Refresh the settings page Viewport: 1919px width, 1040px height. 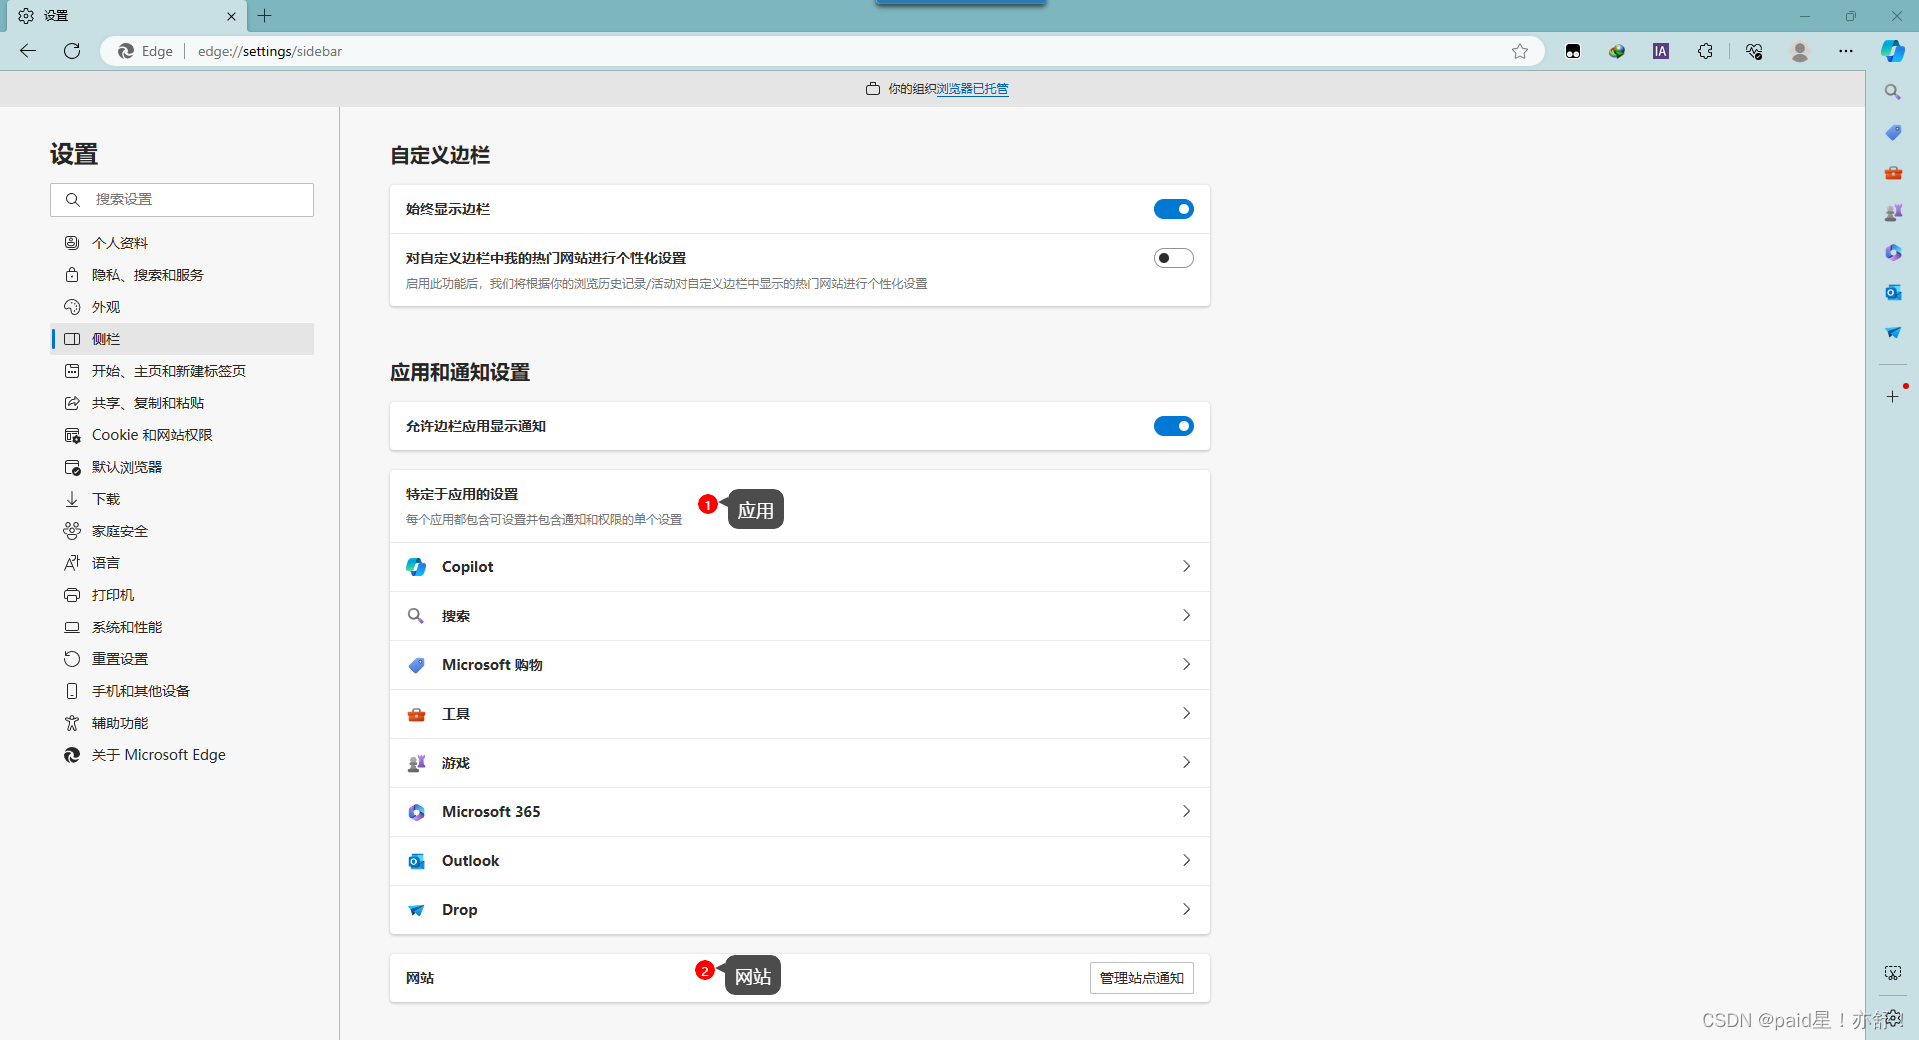[72, 51]
